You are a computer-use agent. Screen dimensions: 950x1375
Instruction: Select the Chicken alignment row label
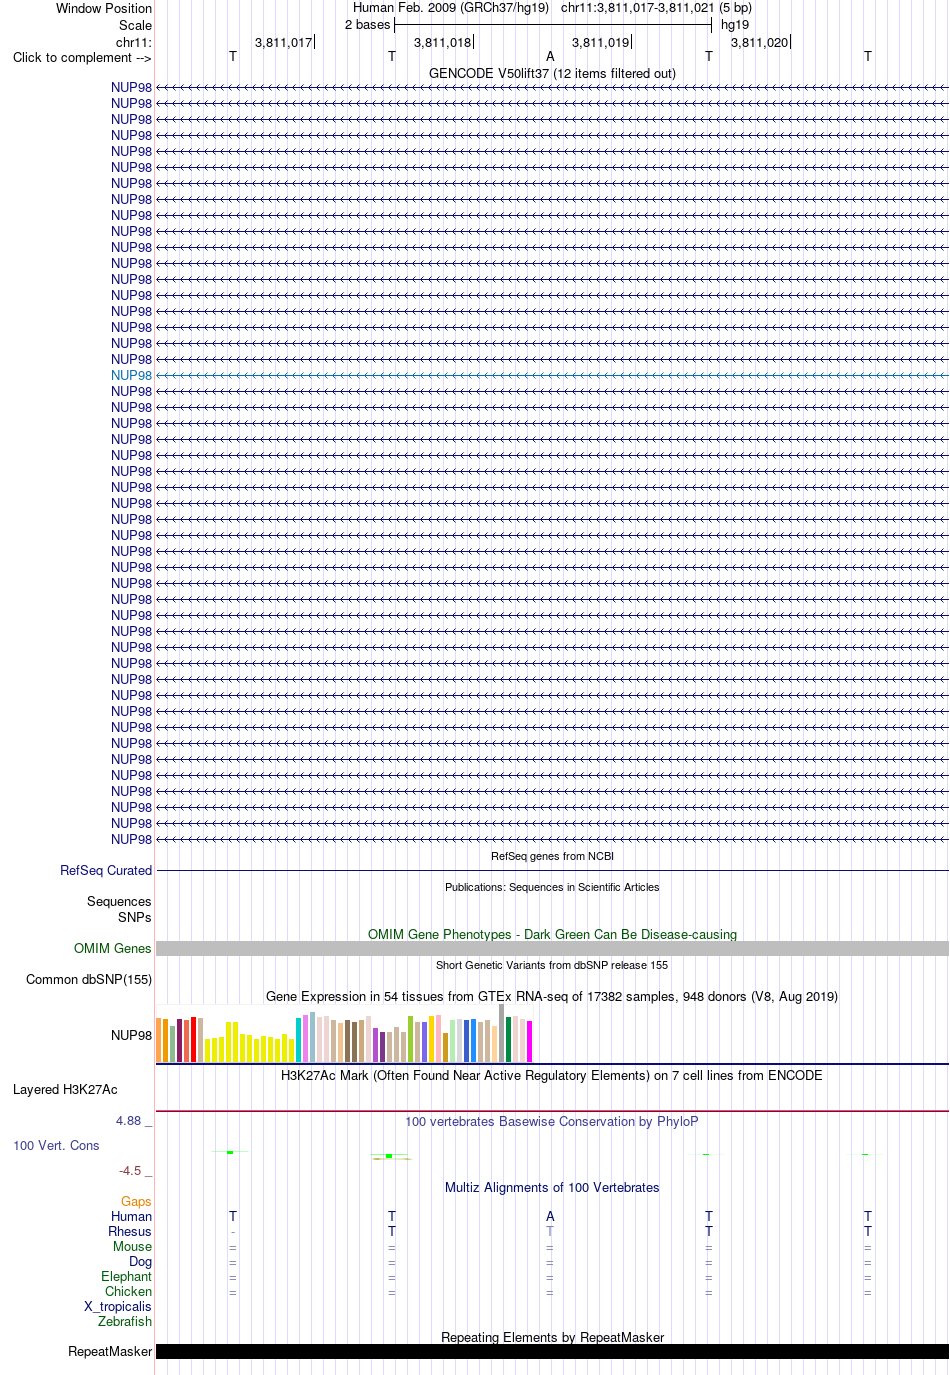(128, 1291)
